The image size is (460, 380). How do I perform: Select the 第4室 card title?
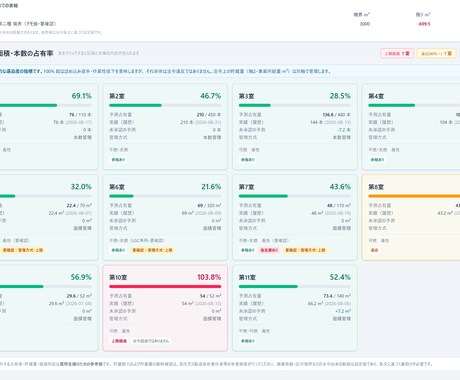376,96
